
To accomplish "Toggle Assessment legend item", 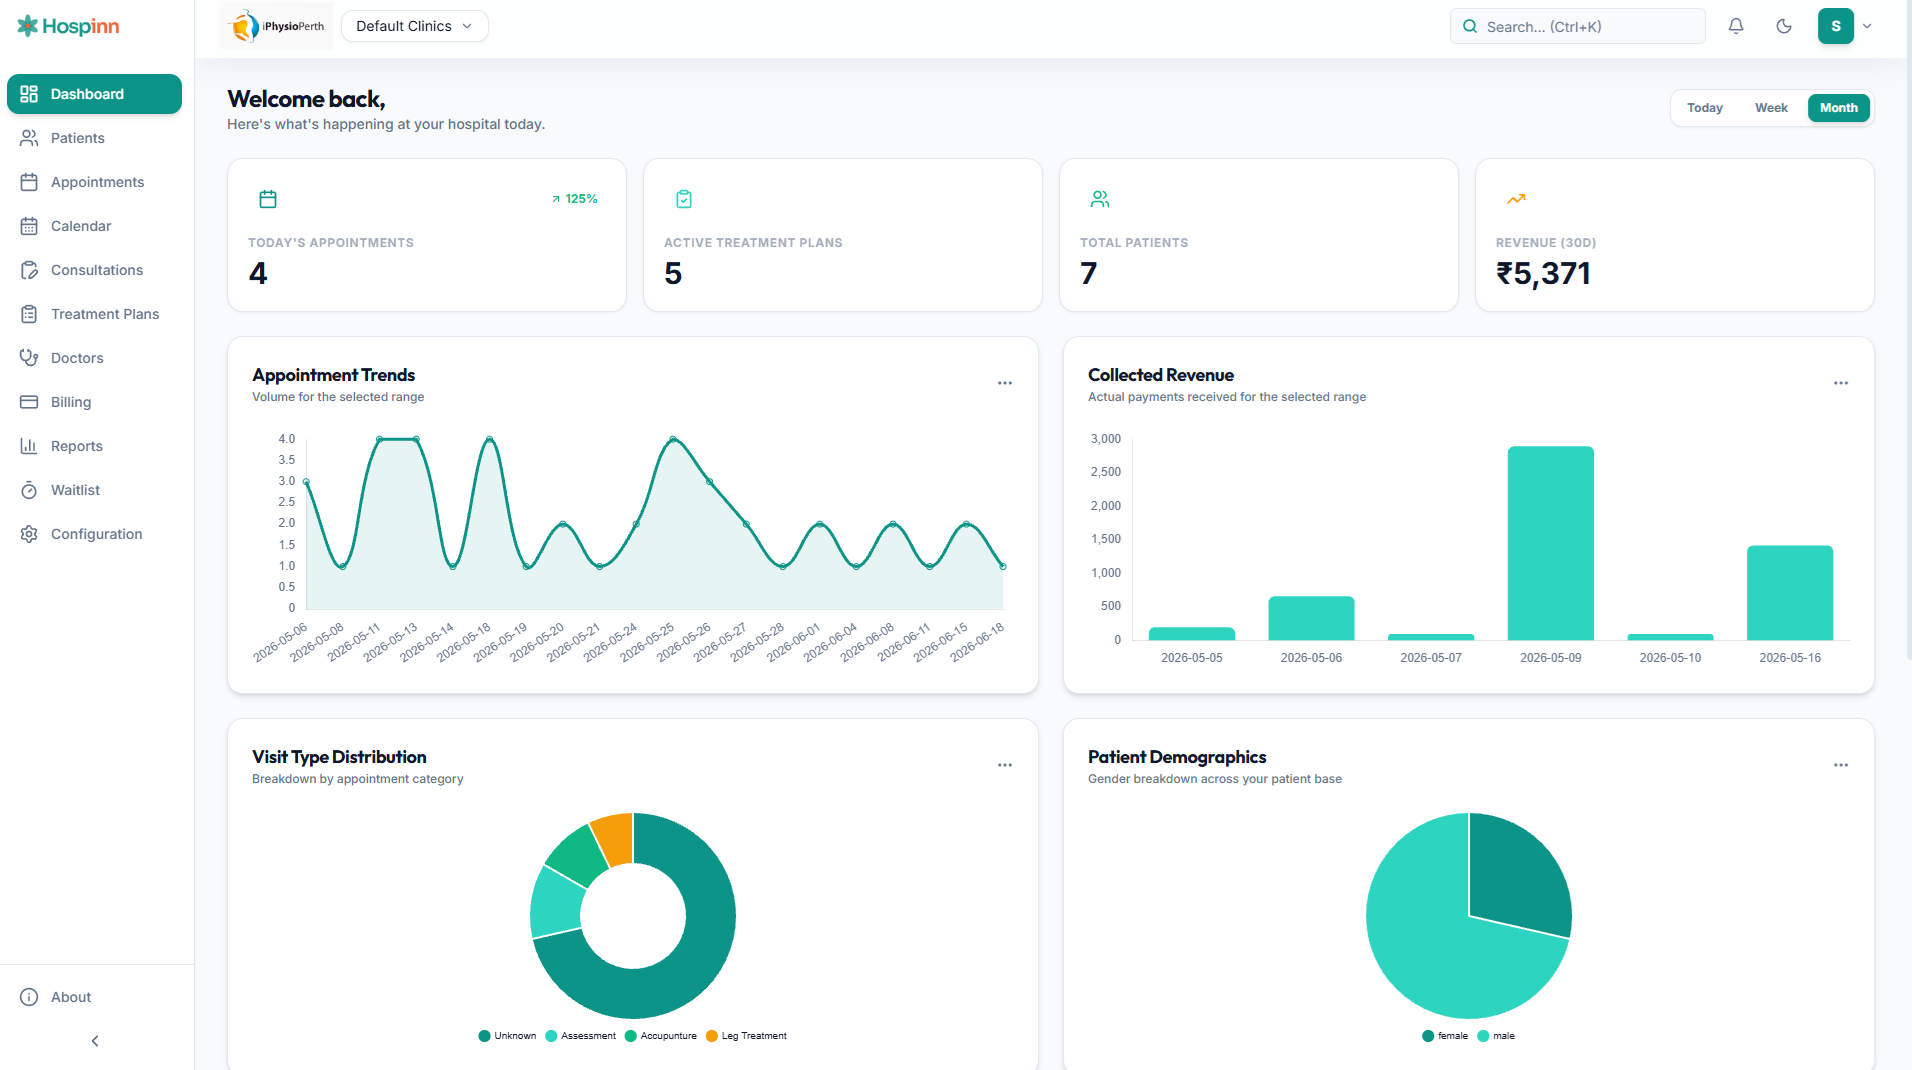I will coord(581,1036).
